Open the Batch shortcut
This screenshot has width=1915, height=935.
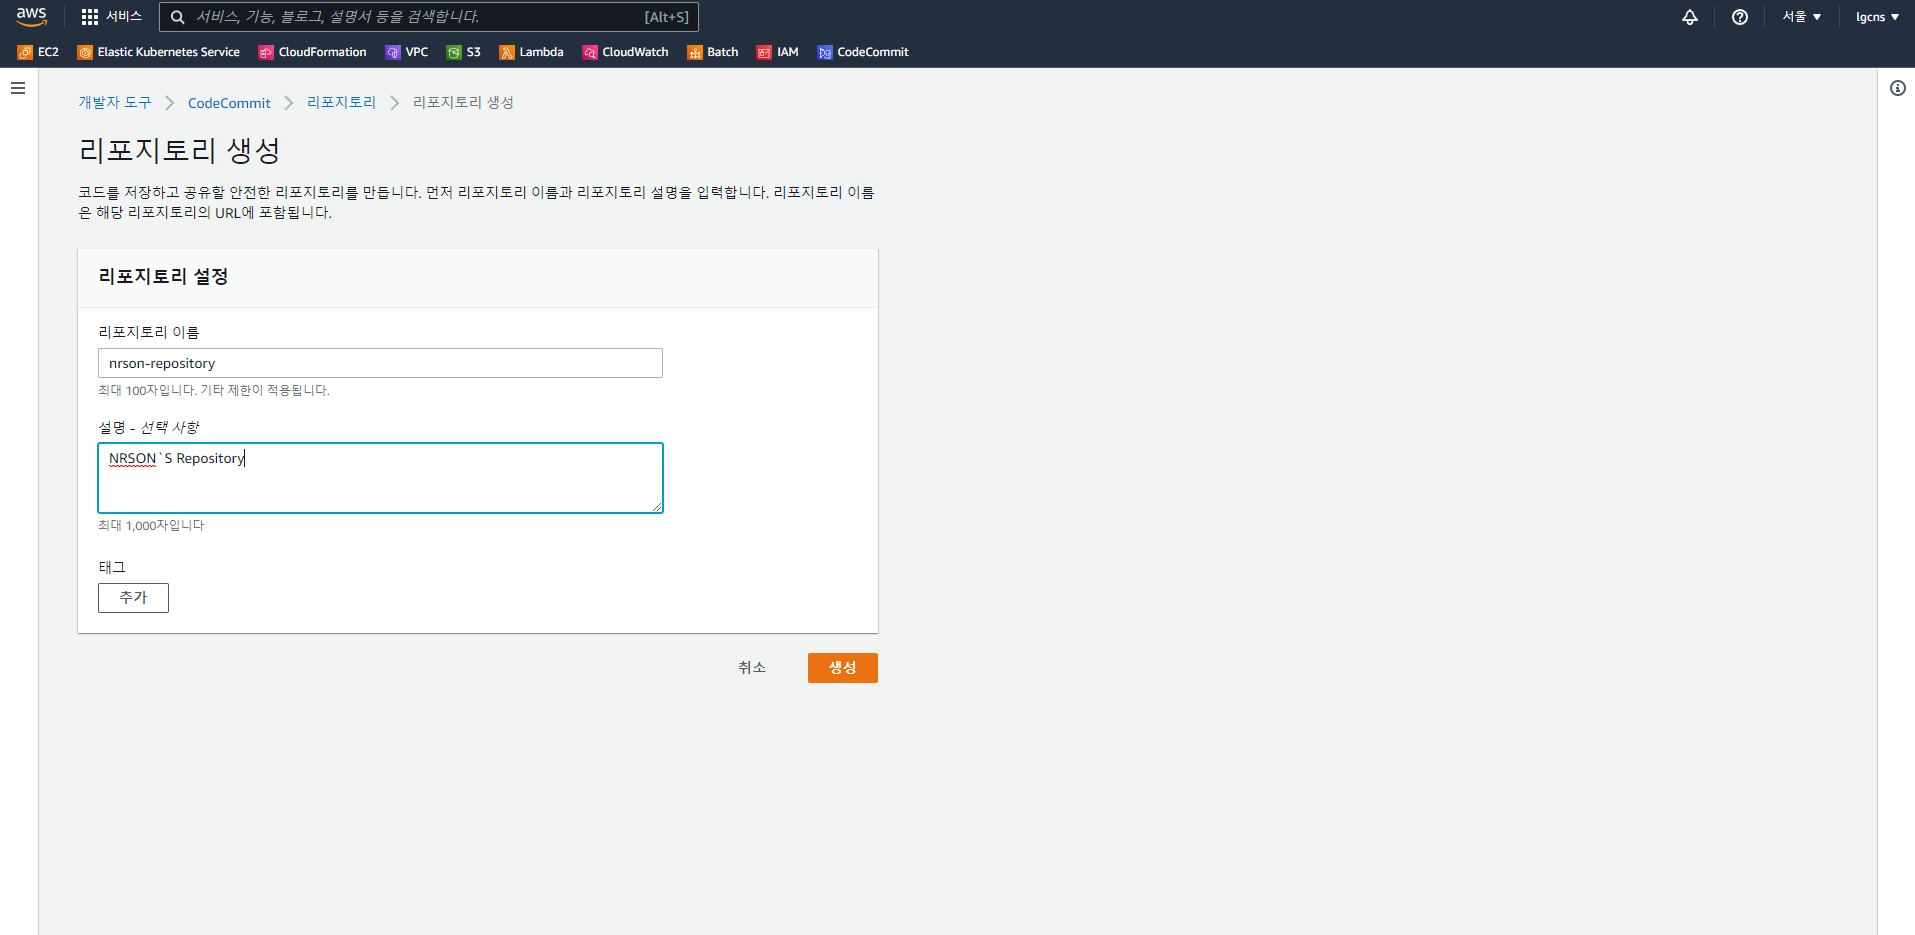point(713,52)
